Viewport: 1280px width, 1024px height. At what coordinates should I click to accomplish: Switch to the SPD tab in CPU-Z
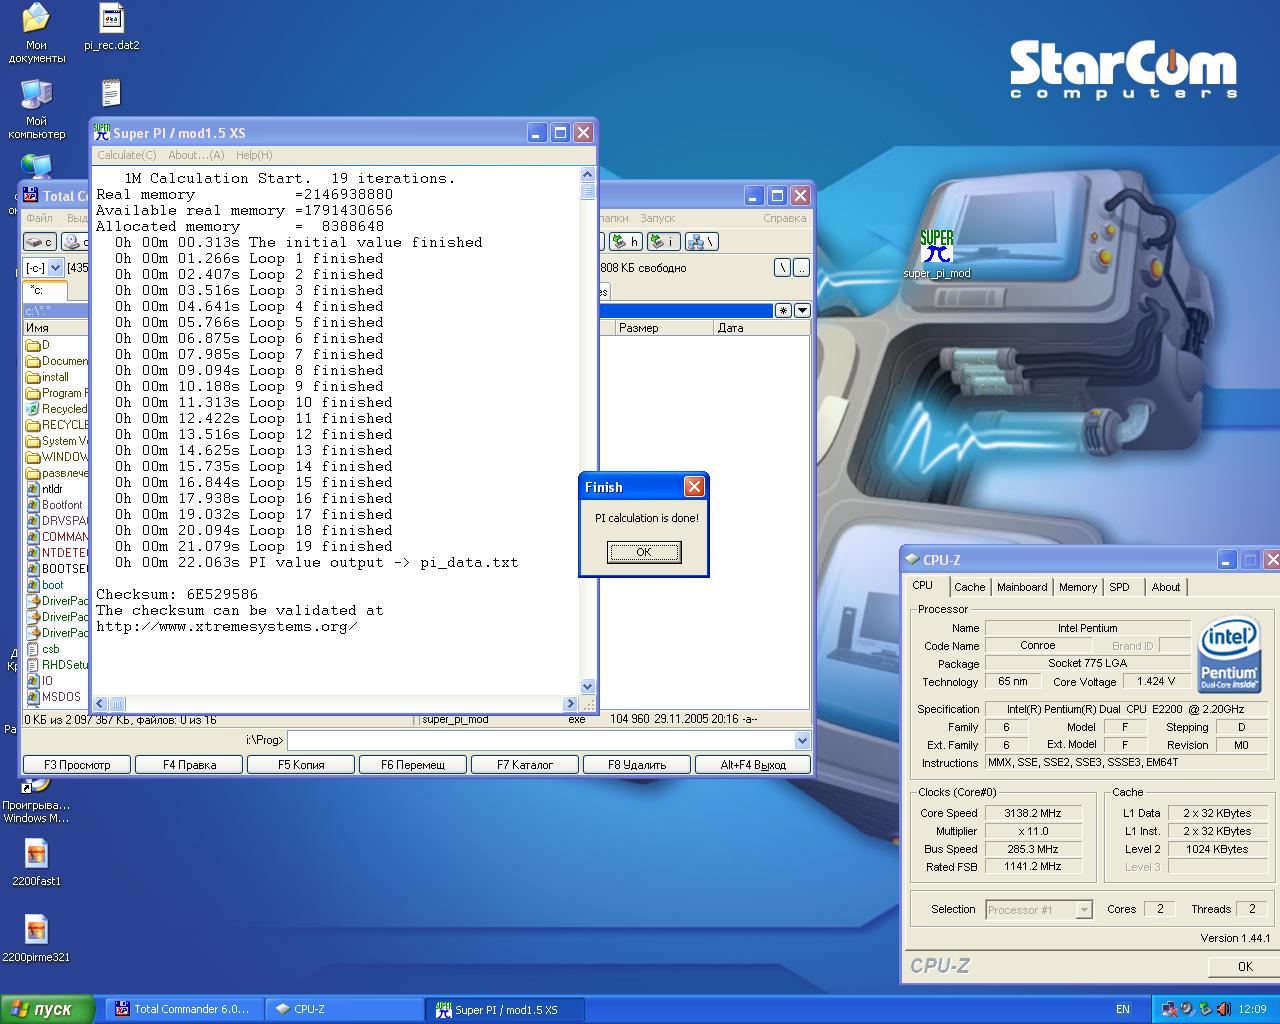point(1119,587)
